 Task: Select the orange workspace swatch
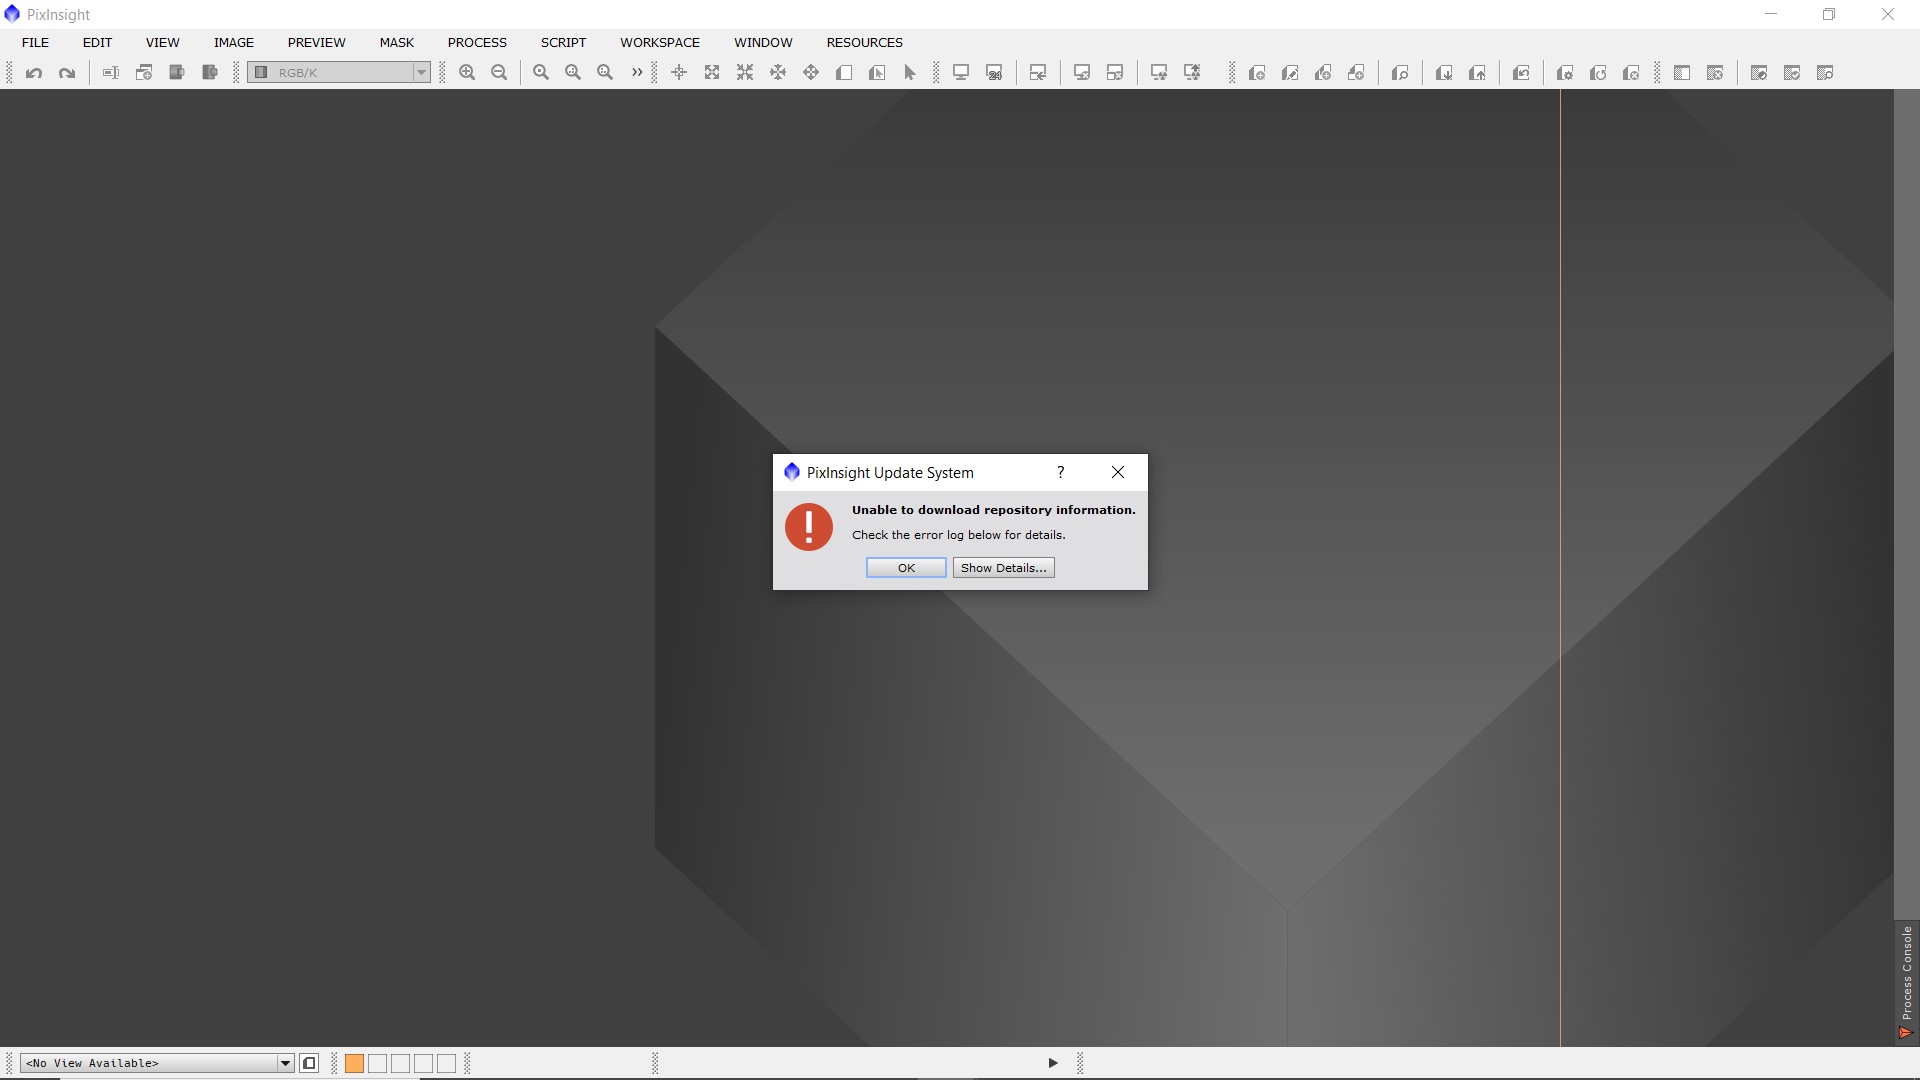[354, 1063]
